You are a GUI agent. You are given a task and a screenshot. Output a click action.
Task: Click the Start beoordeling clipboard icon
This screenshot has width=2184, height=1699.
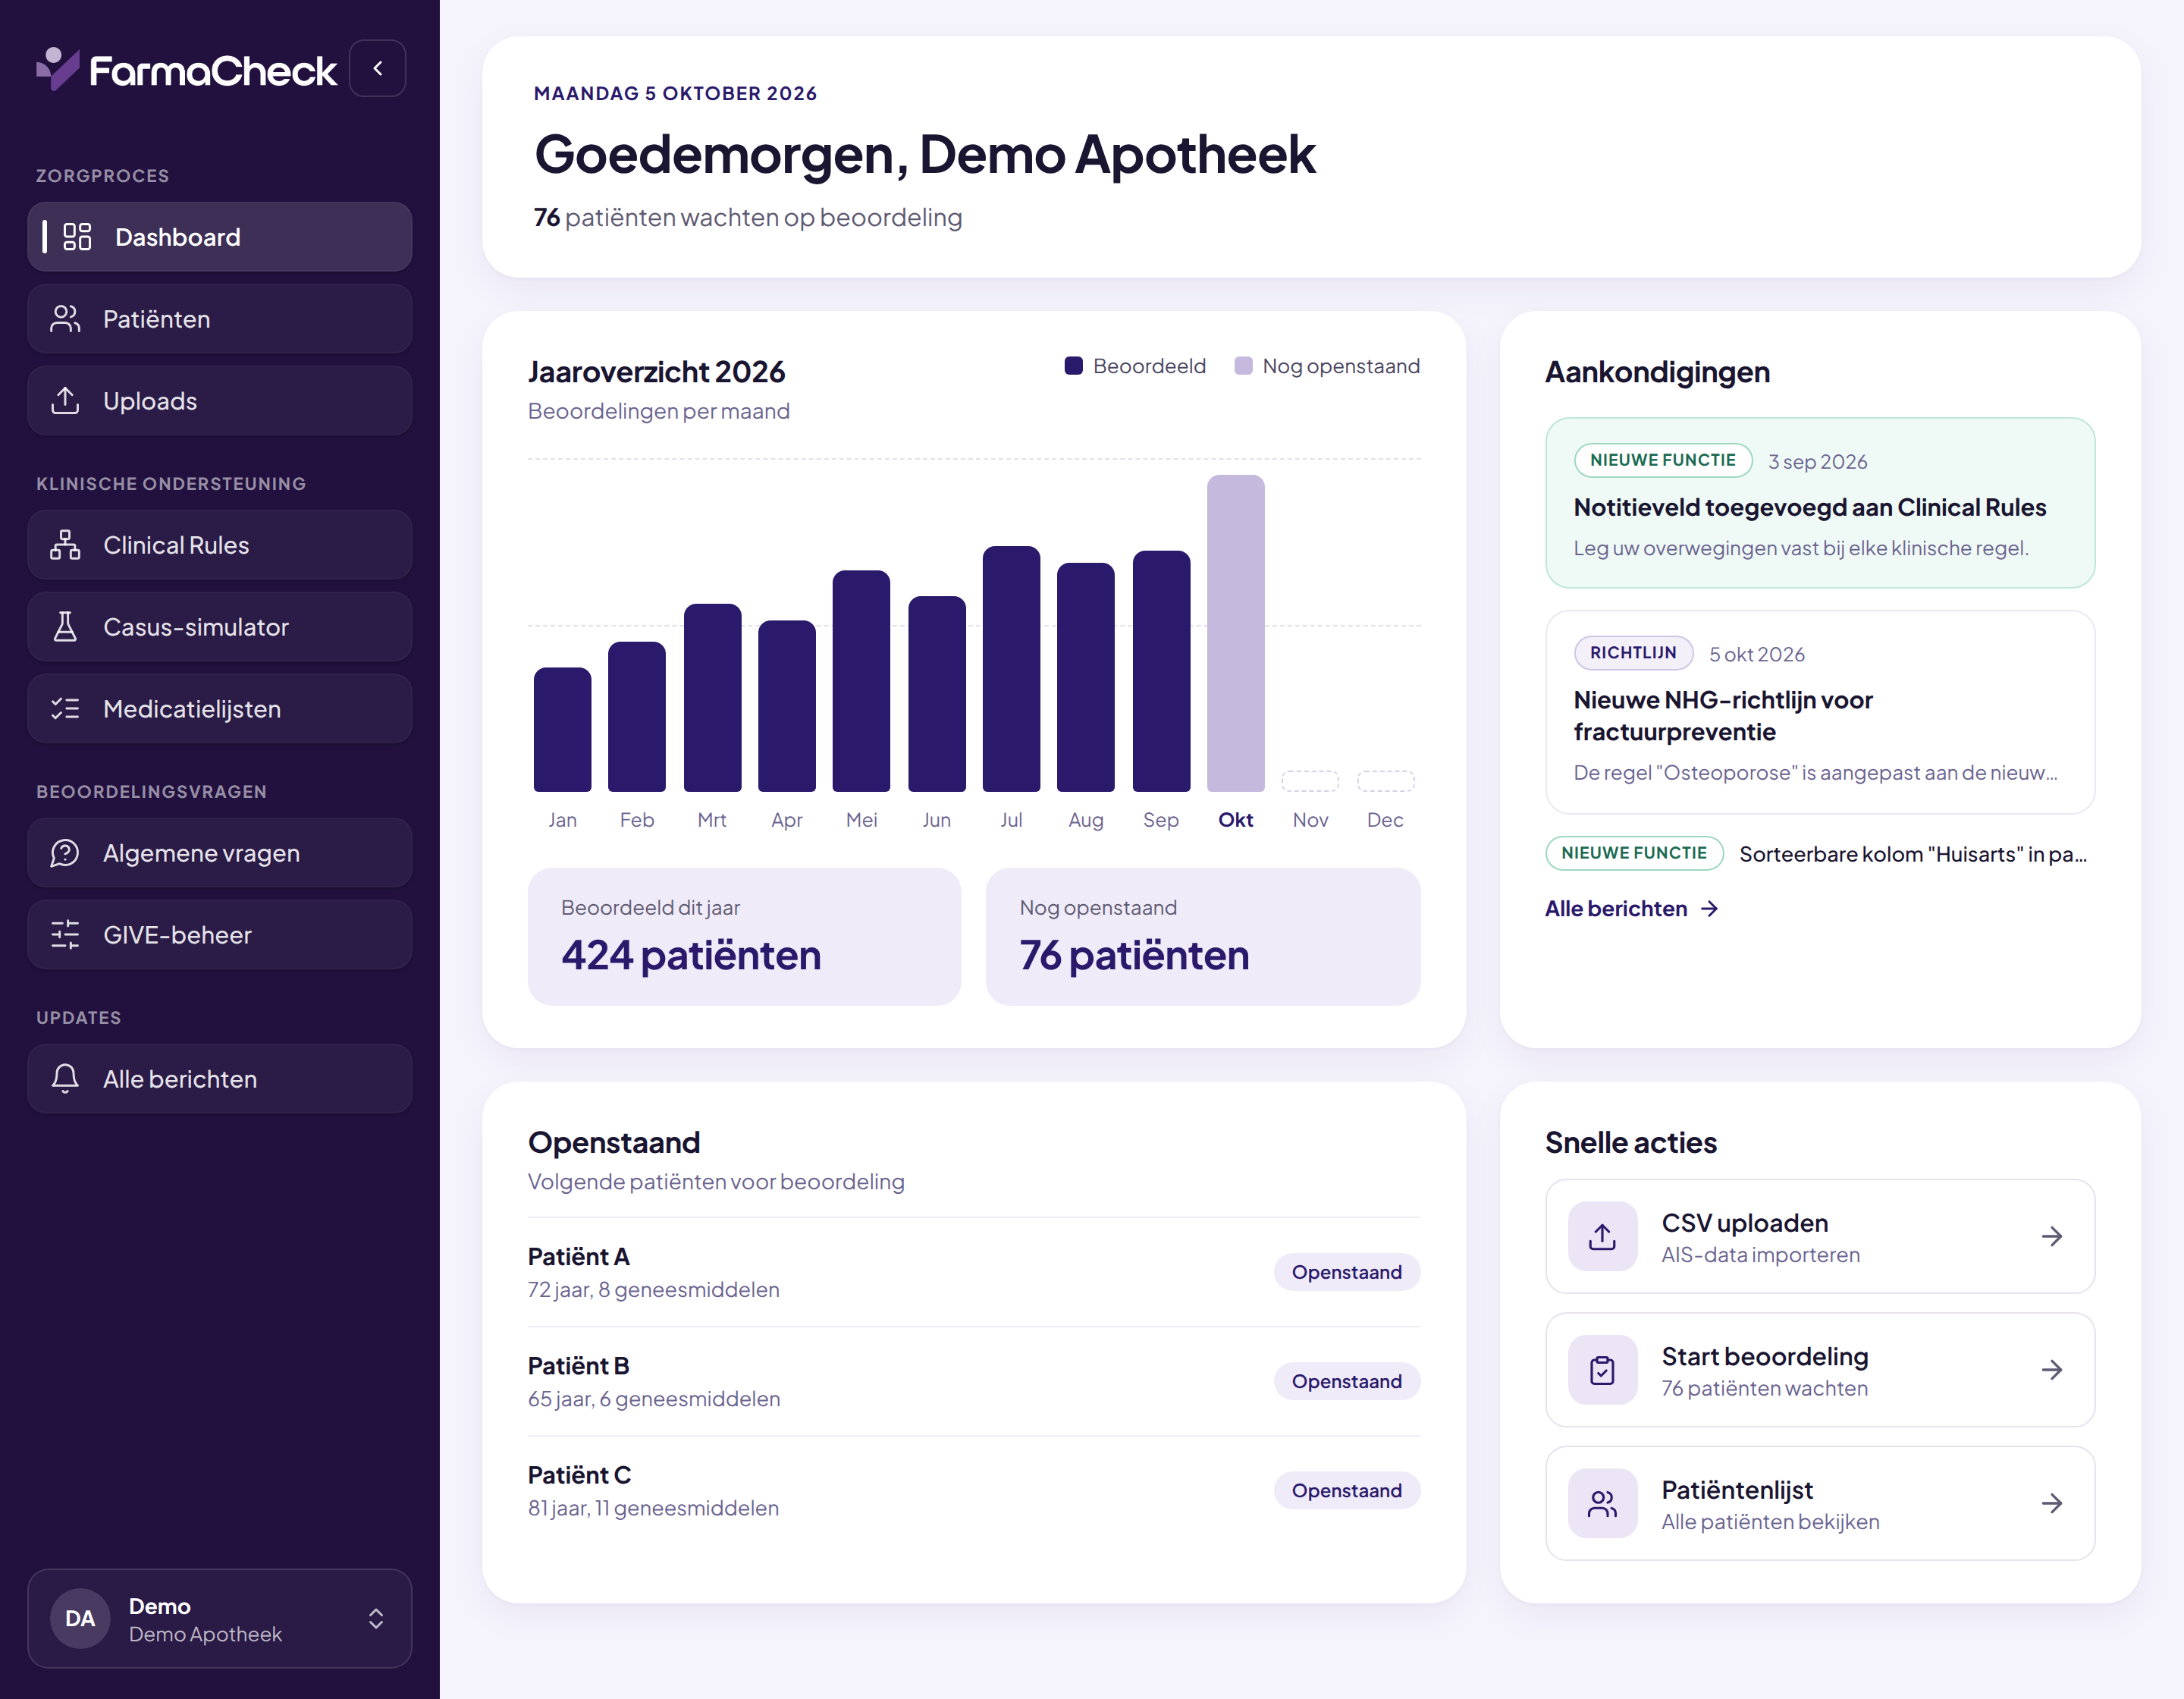1602,1370
